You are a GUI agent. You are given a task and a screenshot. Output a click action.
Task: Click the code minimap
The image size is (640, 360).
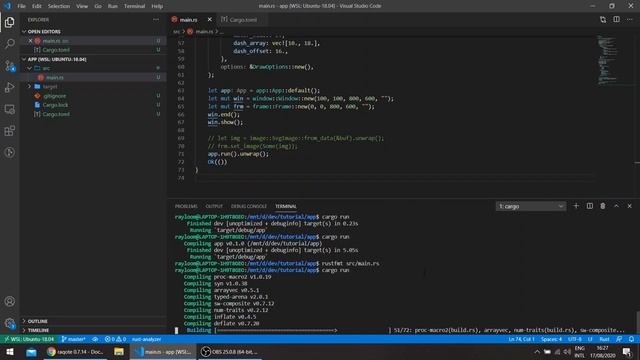click(608, 60)
